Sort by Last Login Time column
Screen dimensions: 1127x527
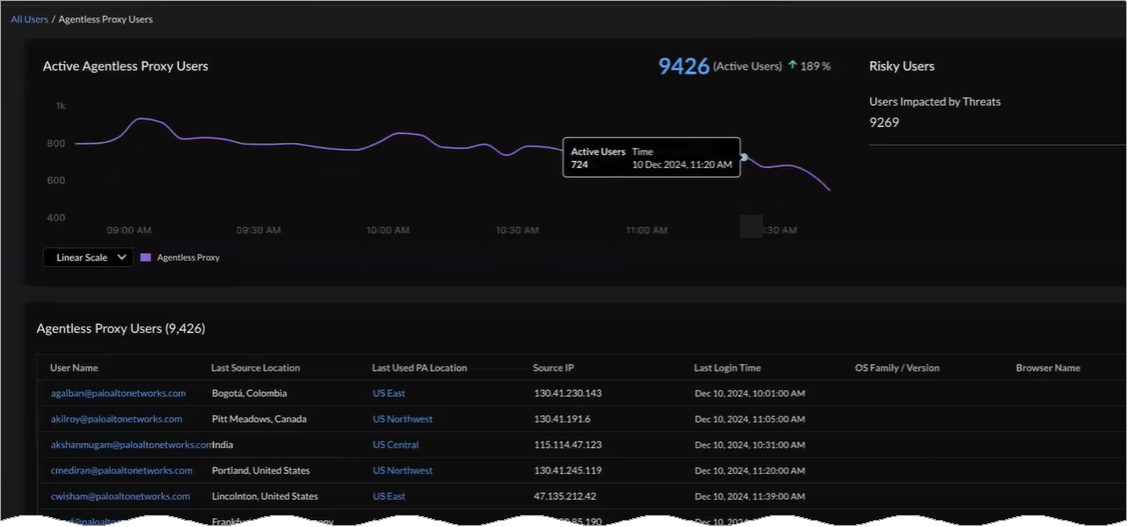(x=727, y=368)
